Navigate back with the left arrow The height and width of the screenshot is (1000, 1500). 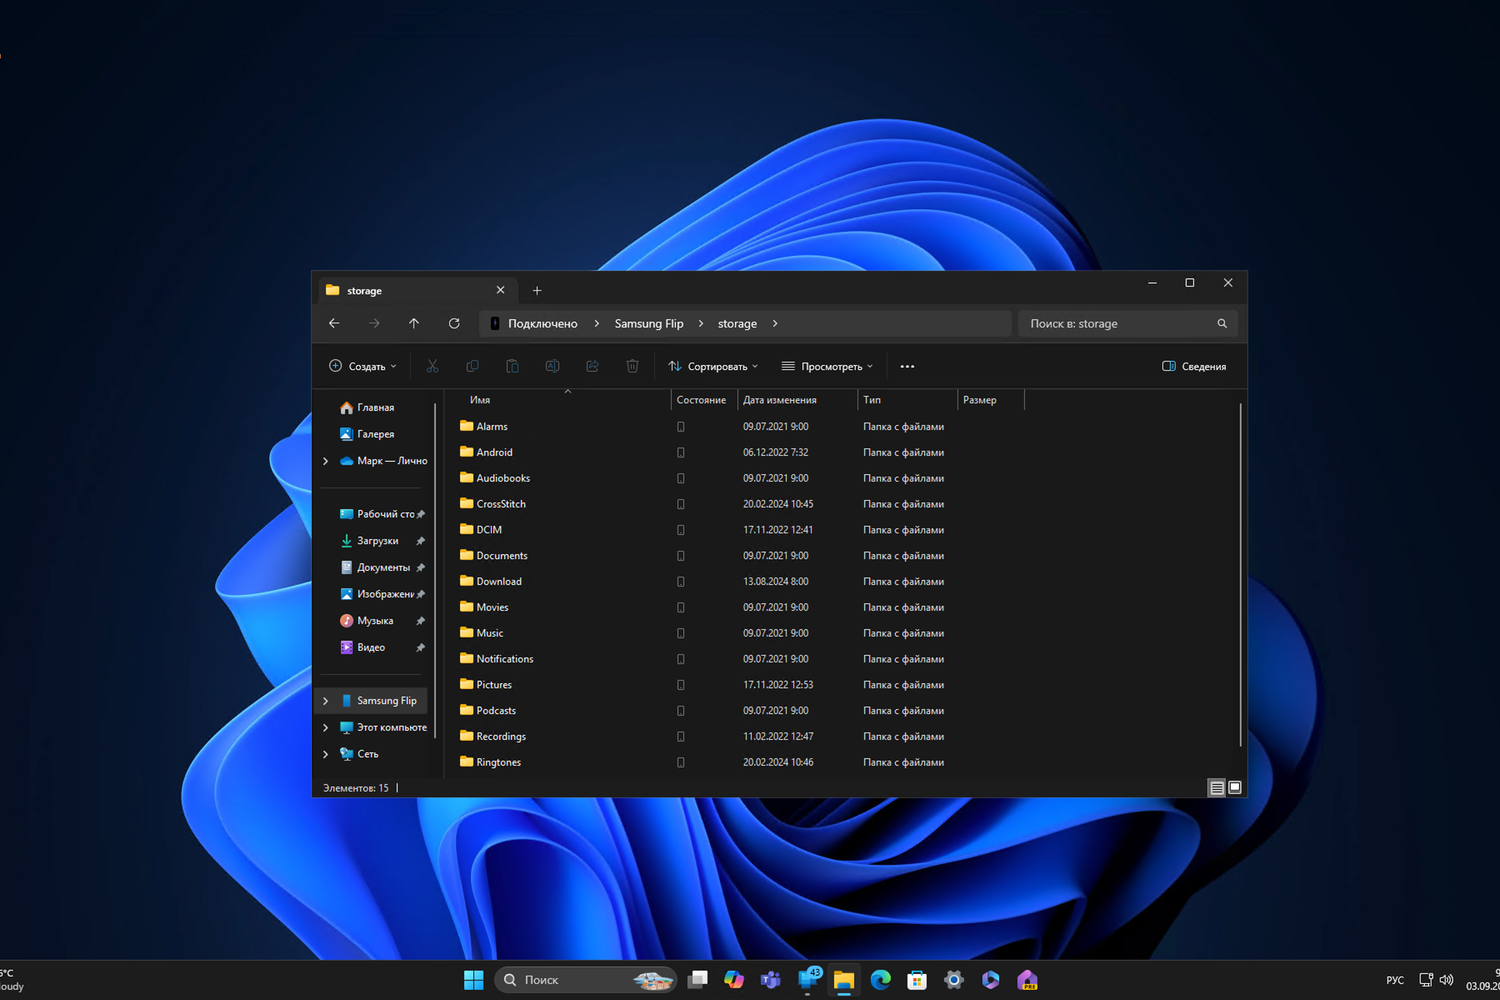click(x=334, y=323)
